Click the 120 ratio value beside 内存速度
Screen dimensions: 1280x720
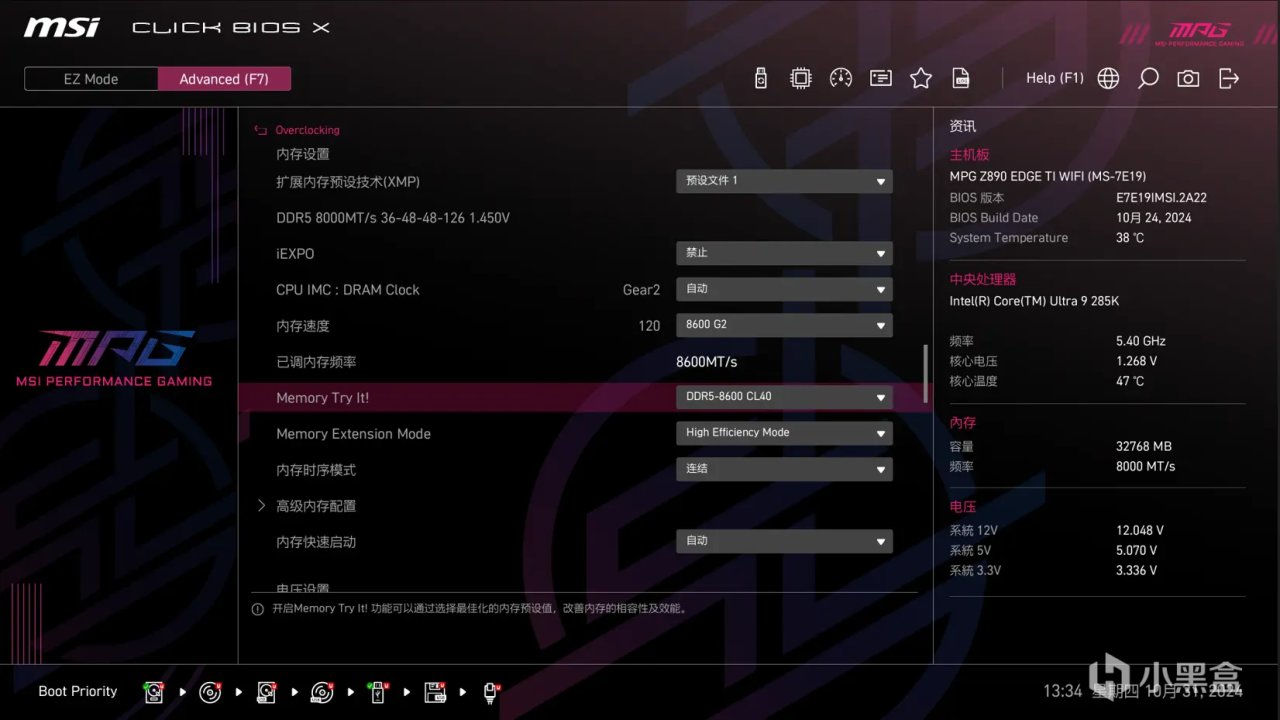pyautogui.click(x=649, y=326)
